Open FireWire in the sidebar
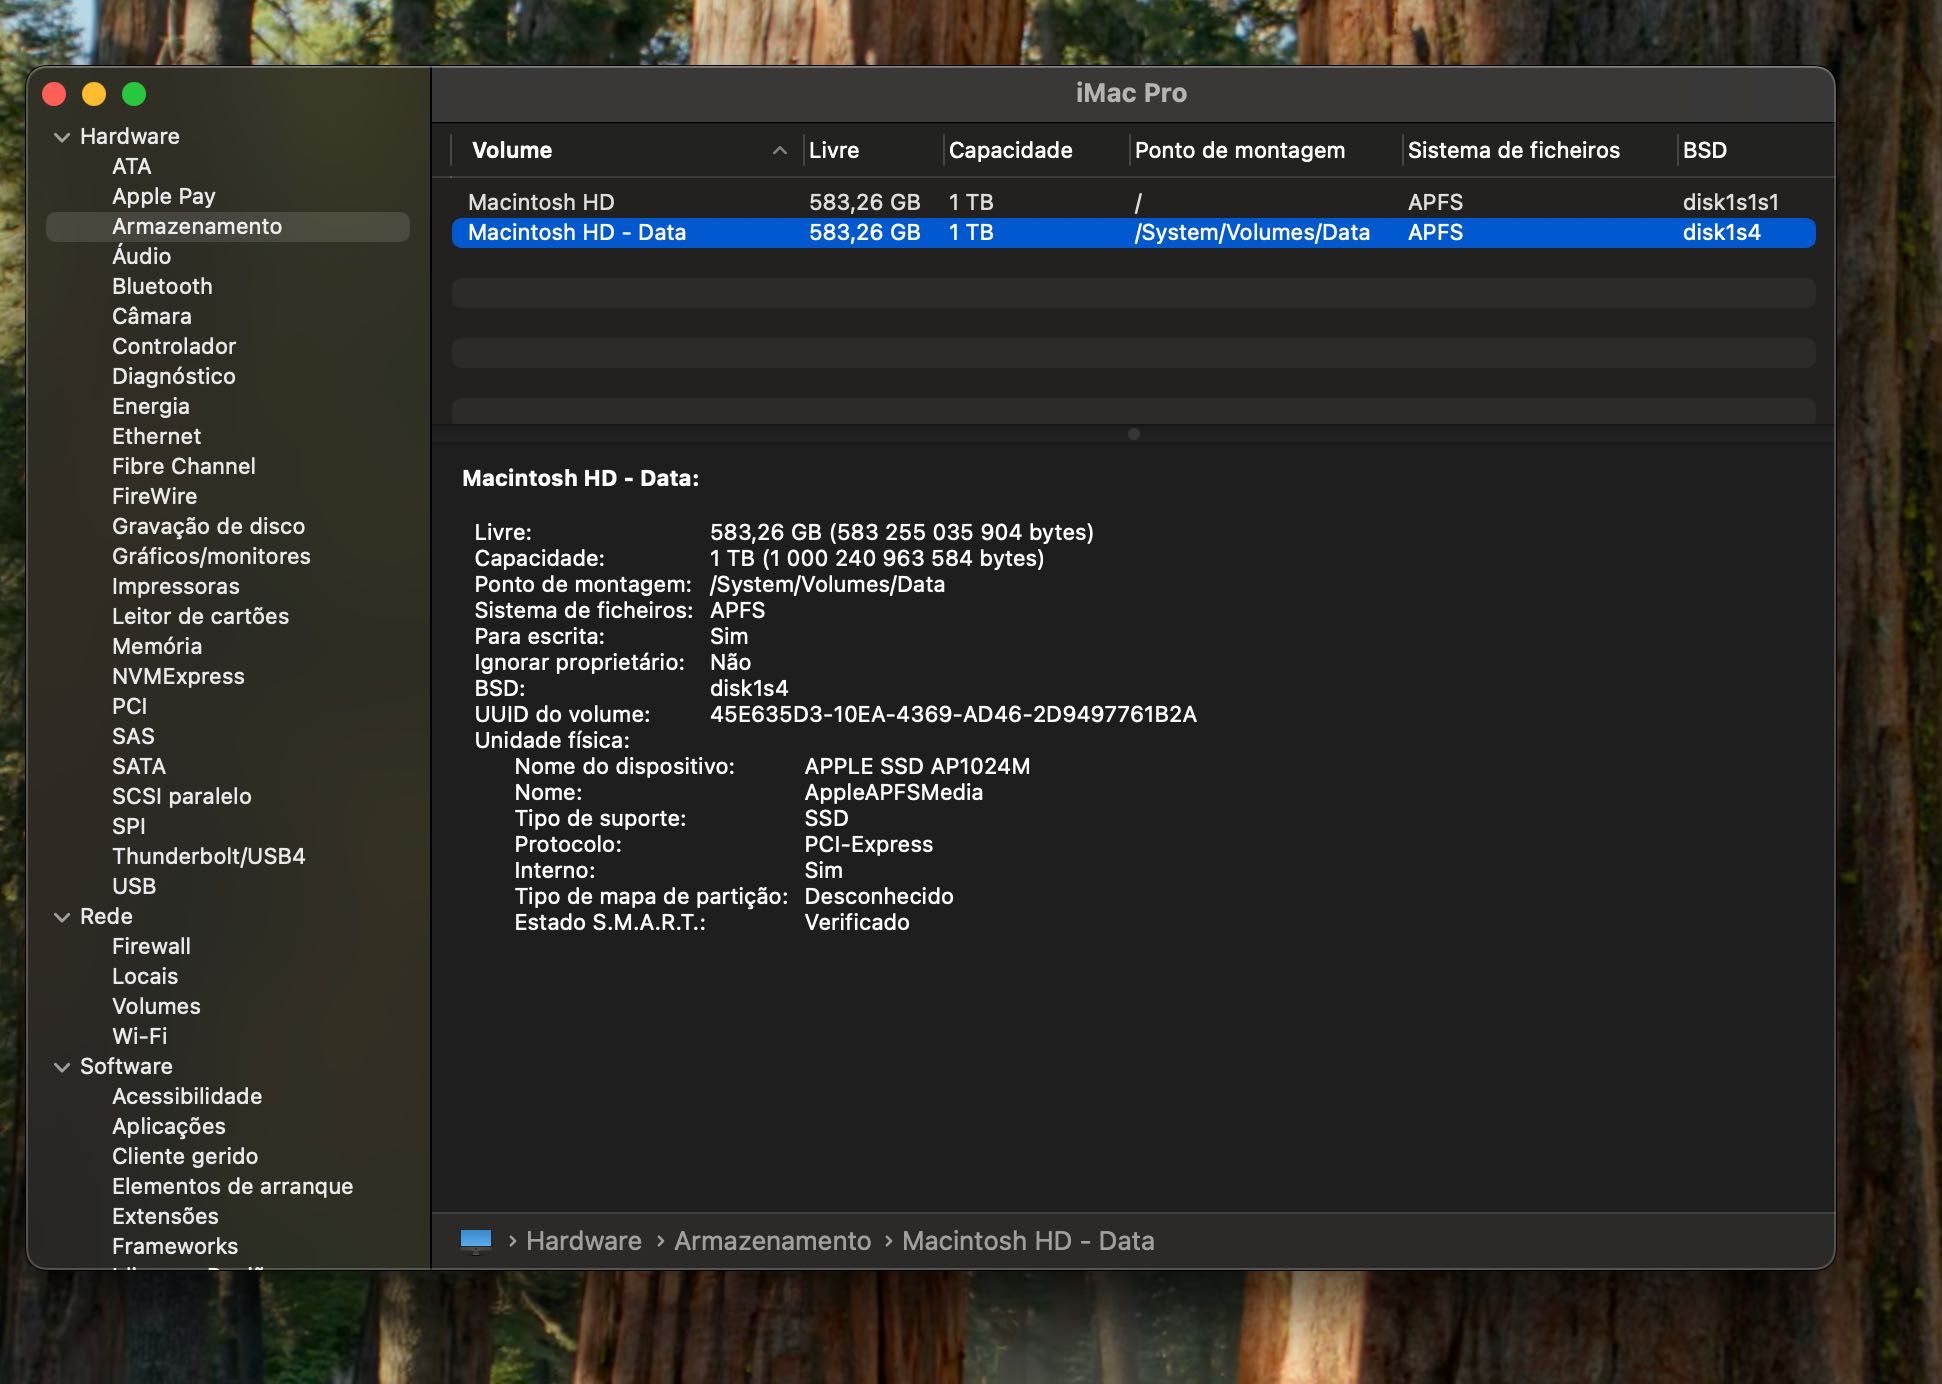The height and width of the screenshot is (1384, 1942). click(x=155, y=496)
